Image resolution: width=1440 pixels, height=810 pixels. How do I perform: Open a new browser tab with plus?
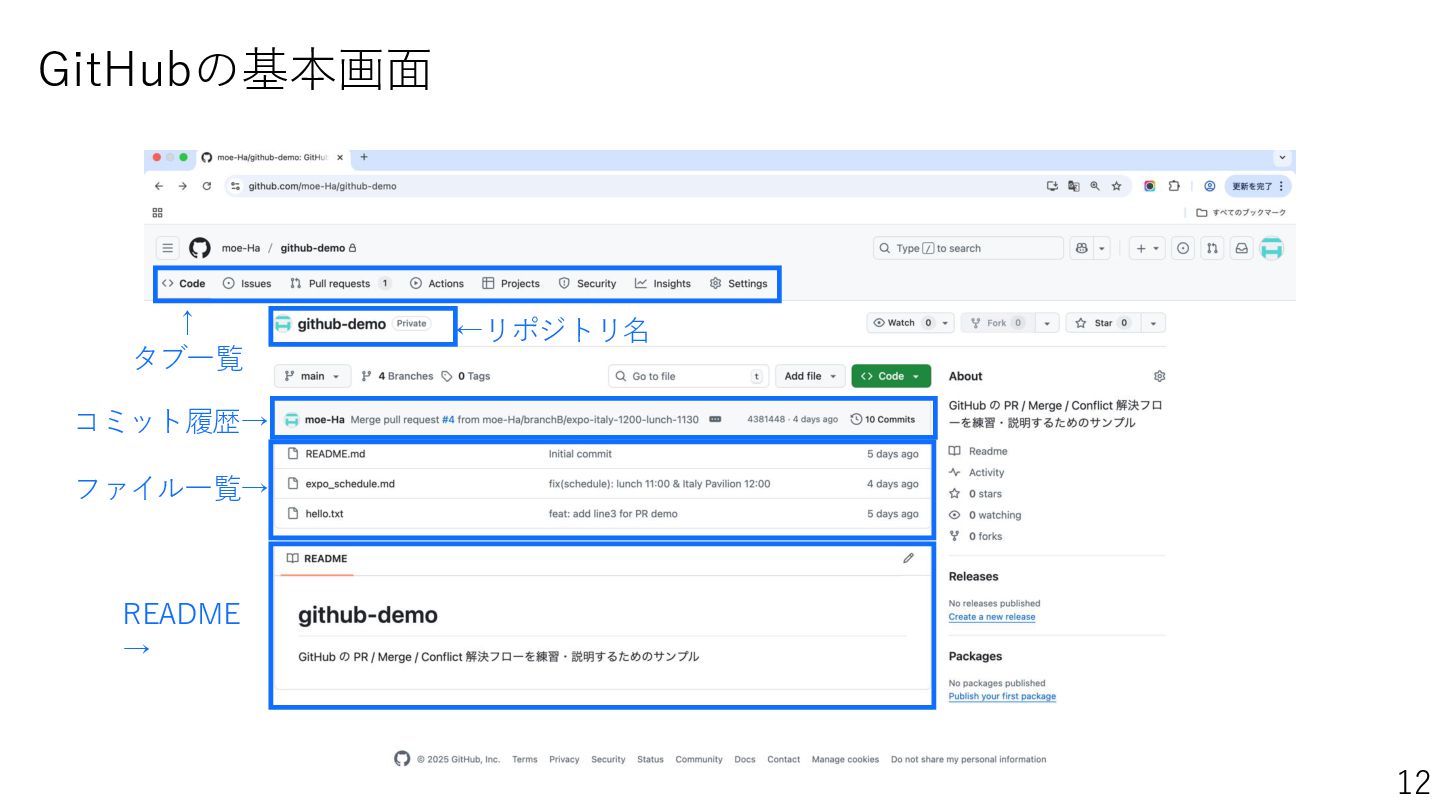(x=364, y=157)
